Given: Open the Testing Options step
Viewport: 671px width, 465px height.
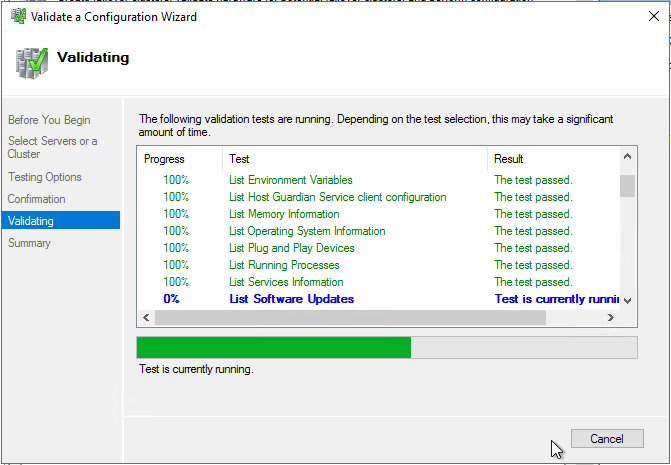Looking at the screenshot, I should [x=45, y=177].
